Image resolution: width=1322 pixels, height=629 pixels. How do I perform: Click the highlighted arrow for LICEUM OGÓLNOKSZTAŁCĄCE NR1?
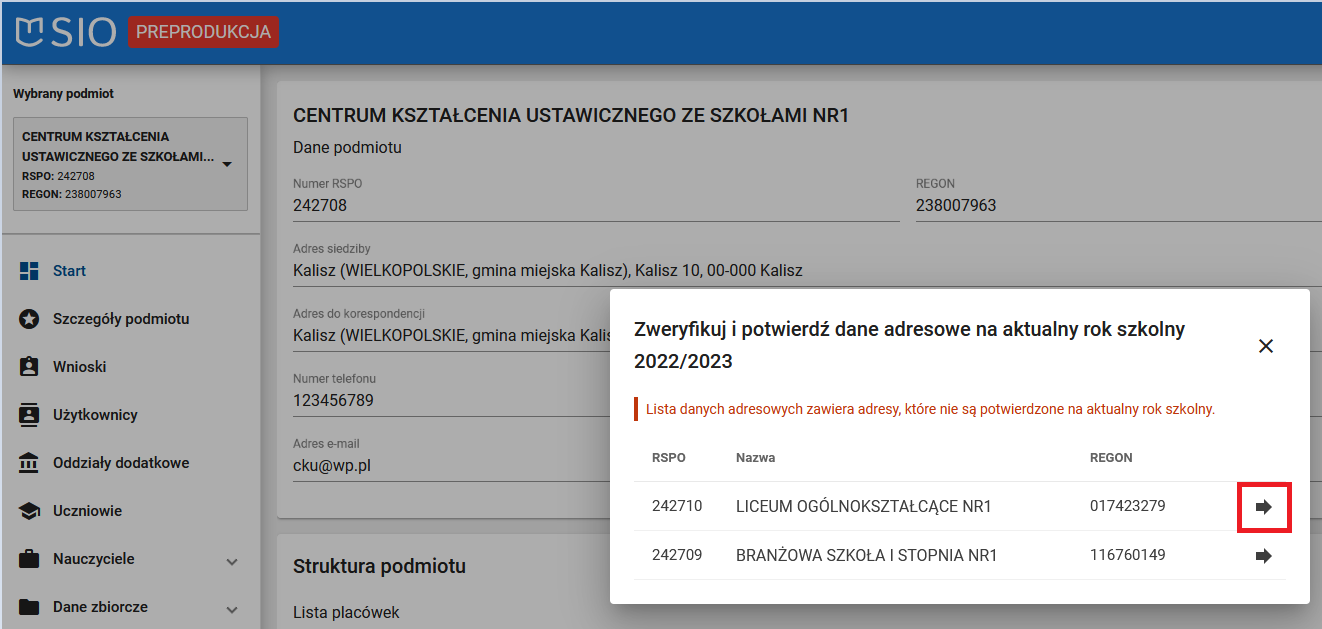(x=1264, y=505)
